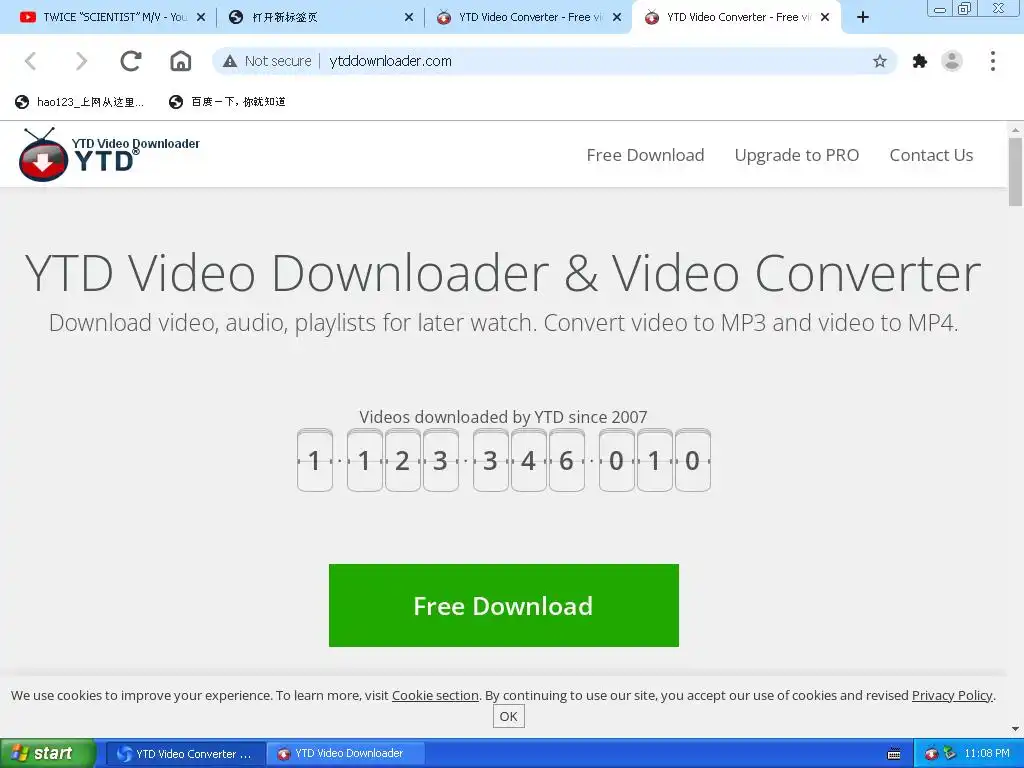Click the Videos downloaded by YTD since 2007 text
Screen dimensions: 1024x768
(503, 417)
